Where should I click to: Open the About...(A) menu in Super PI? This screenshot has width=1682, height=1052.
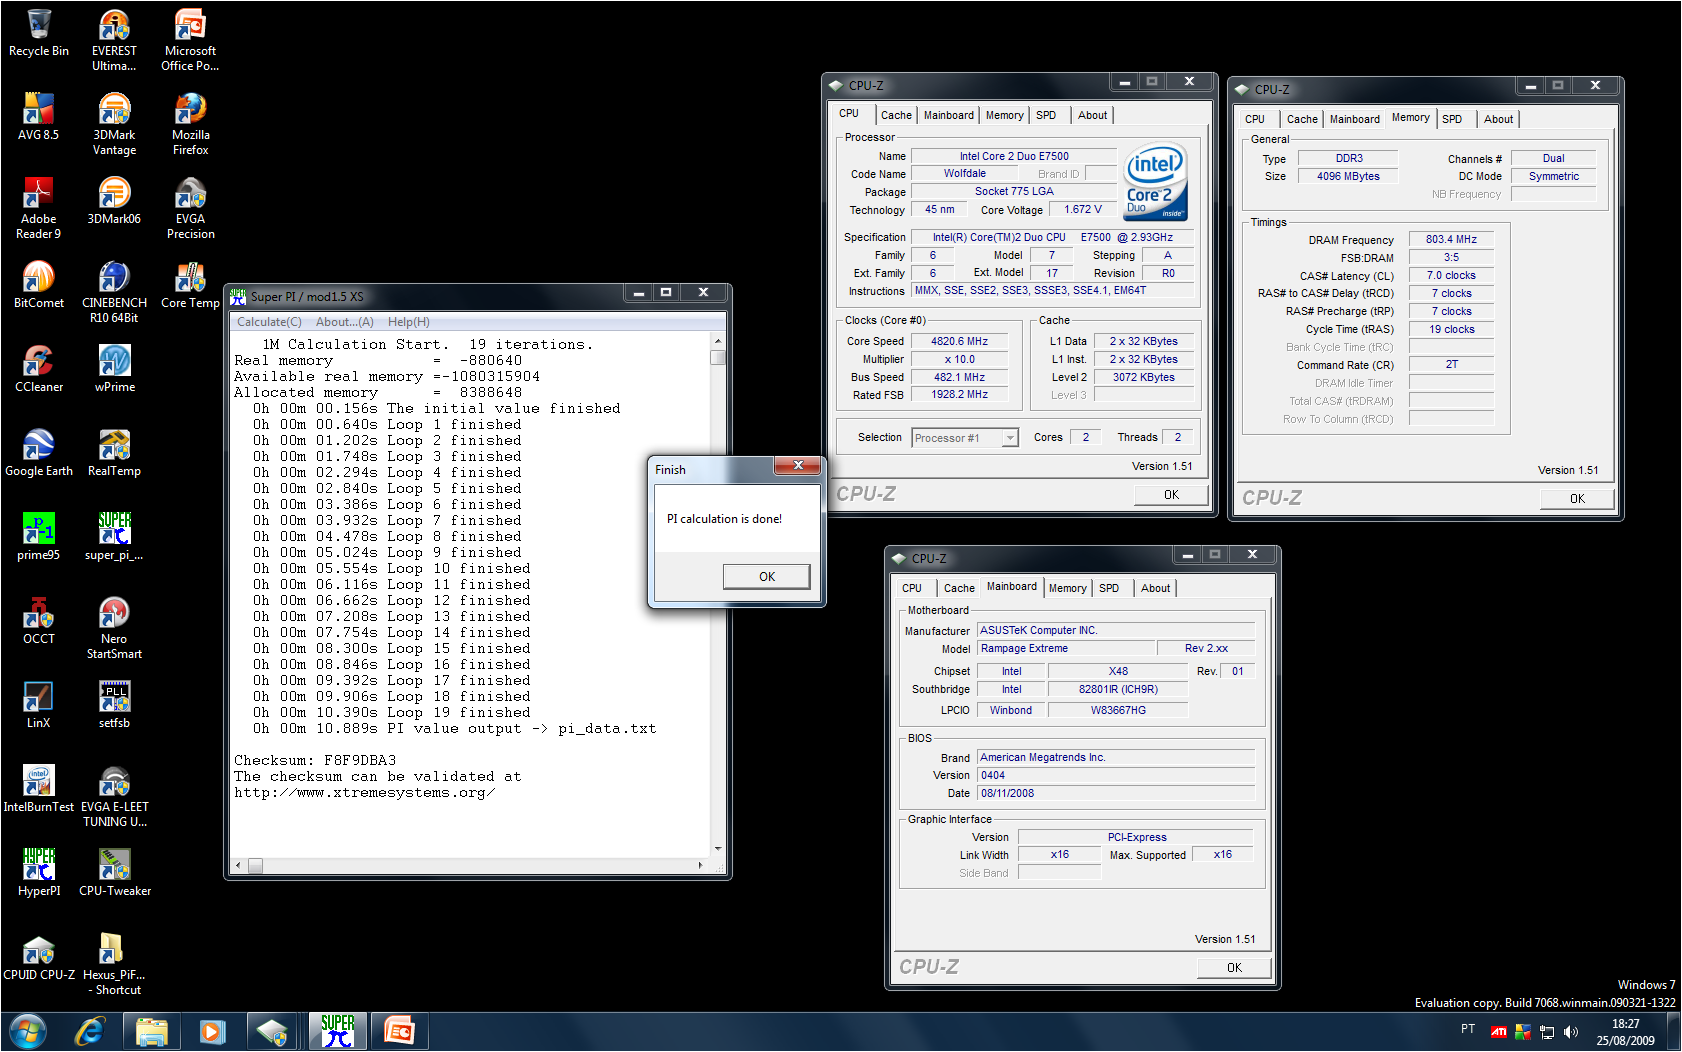point(345,322)
